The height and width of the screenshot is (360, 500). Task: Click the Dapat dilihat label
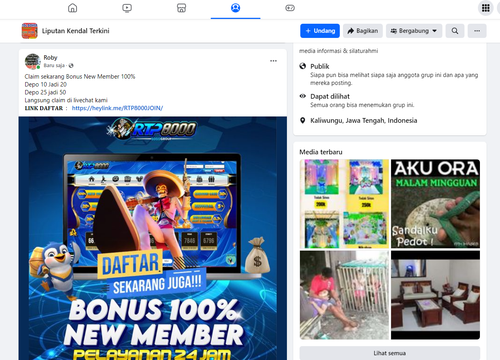330,96
